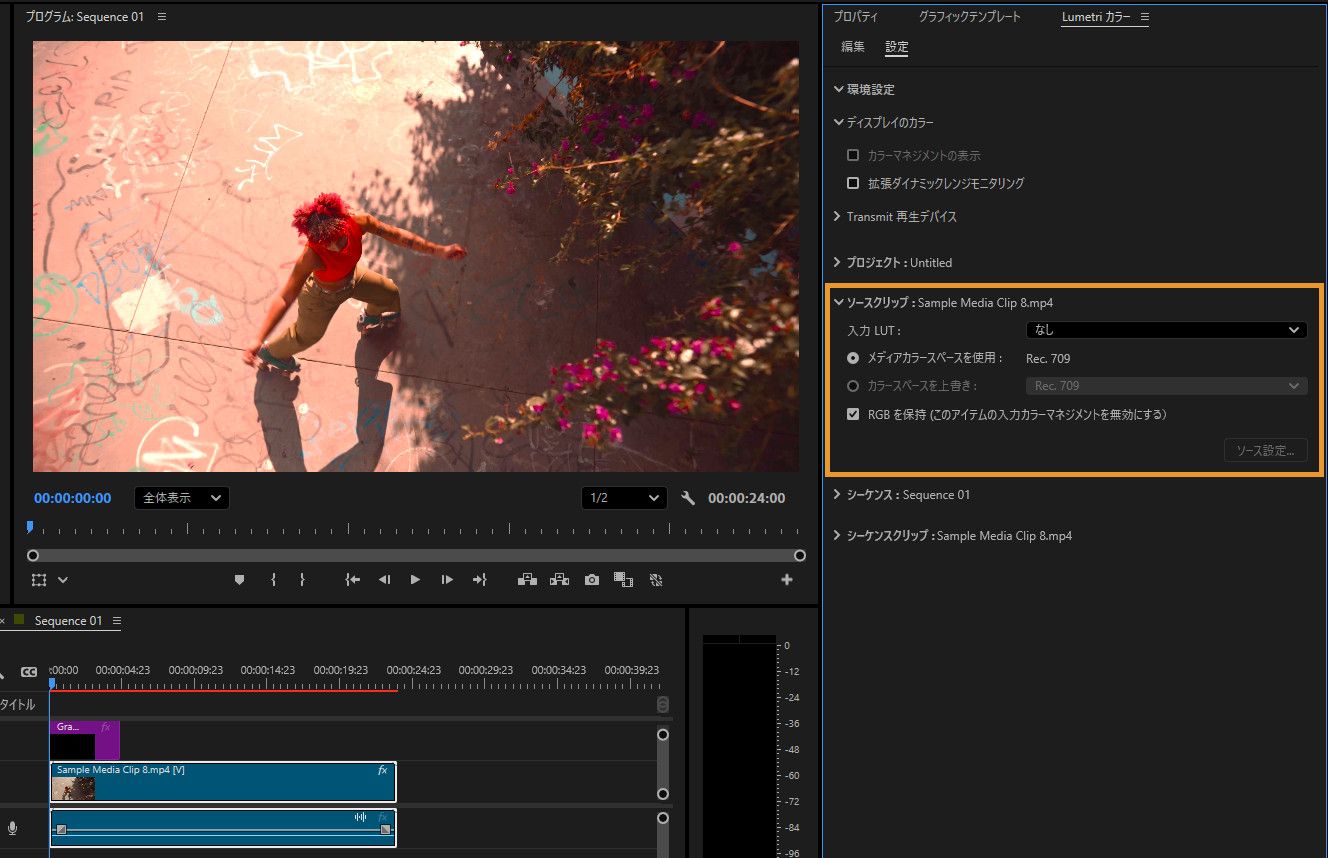Select the メディアカラースペースを使用 radio button

point(853,358)
